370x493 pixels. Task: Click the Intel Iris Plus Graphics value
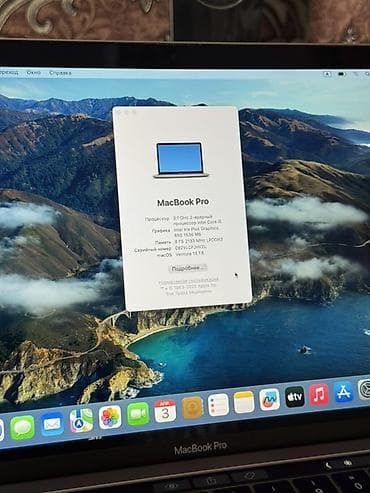click(196, 231)
